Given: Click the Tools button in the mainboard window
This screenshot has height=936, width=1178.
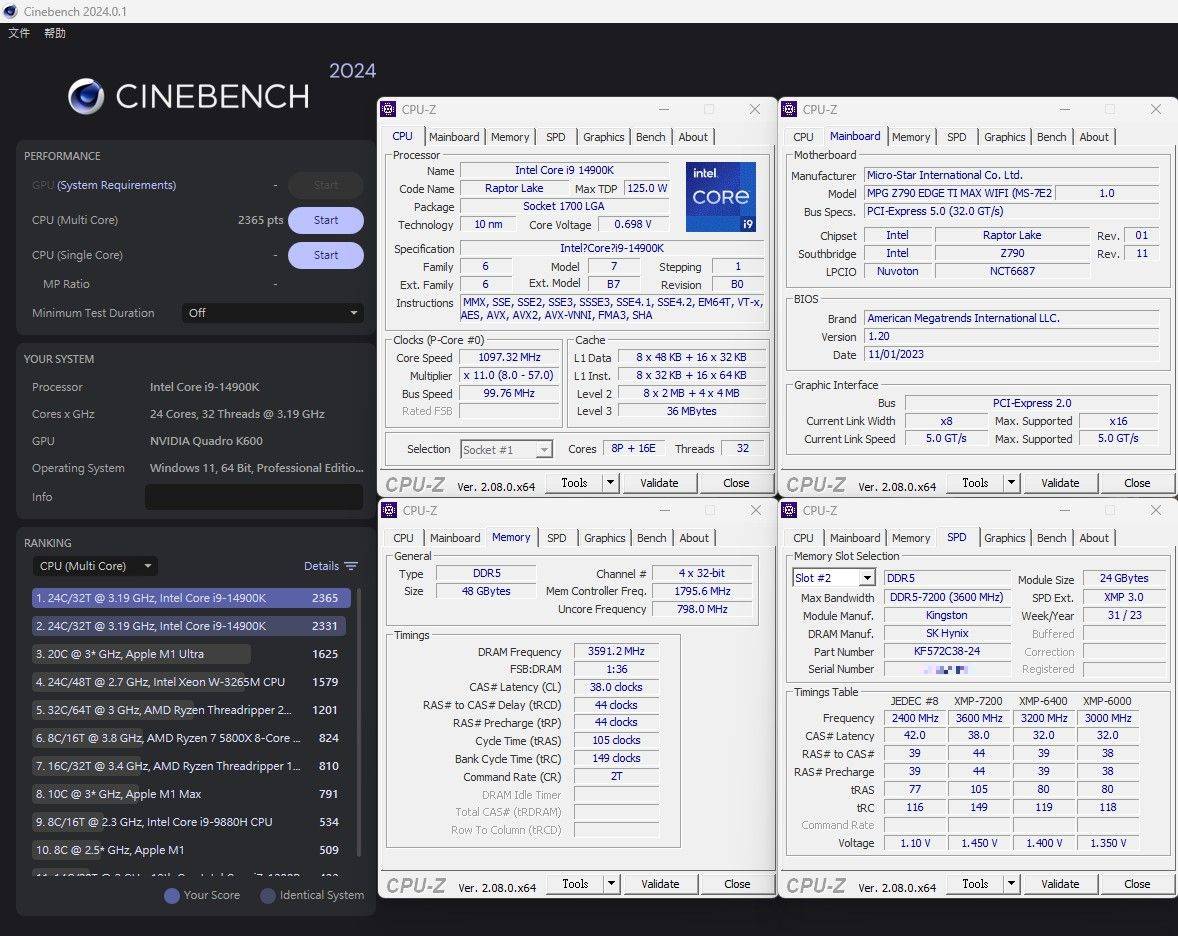Looking at the screenshot, I should click(x=975, y=483).
